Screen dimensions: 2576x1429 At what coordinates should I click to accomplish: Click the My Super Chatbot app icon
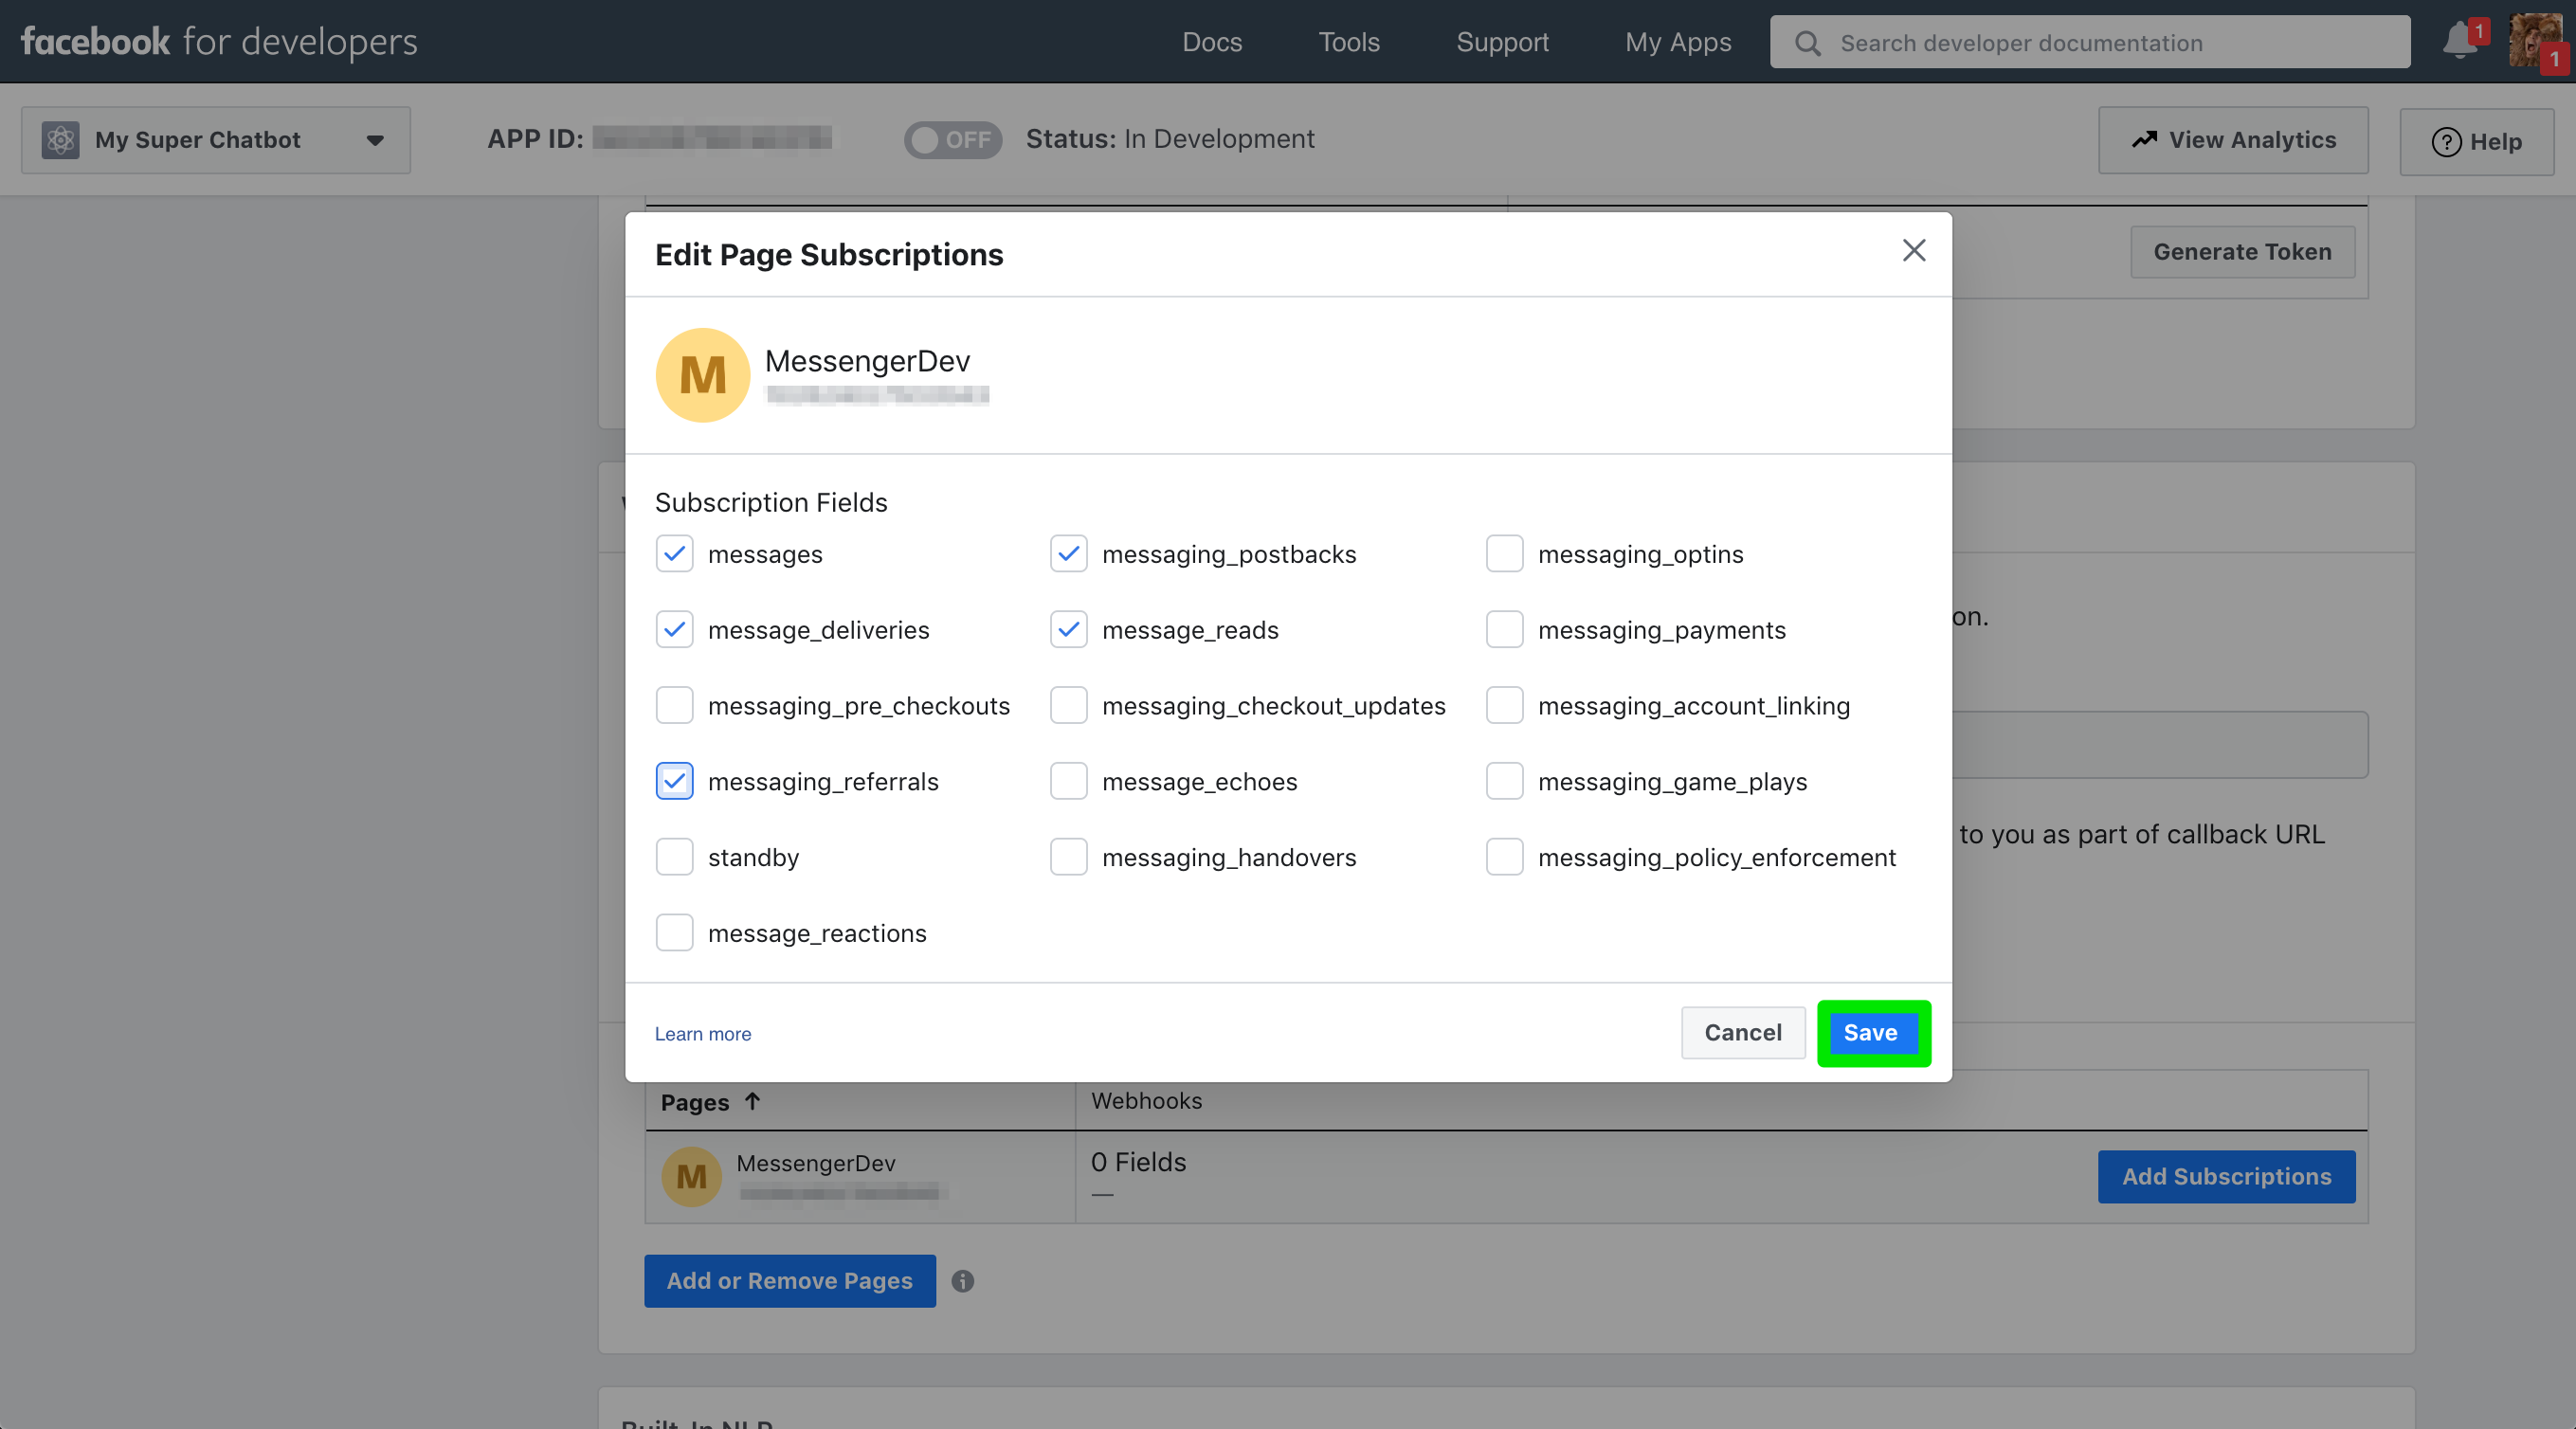coord(60,140)
